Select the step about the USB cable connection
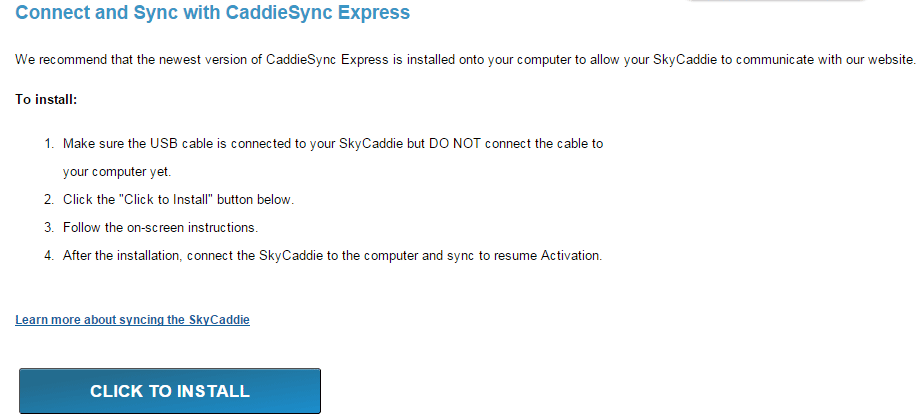The width and height of the screenshot is (920, 419). pyautogui.click(x=333, y=157)
